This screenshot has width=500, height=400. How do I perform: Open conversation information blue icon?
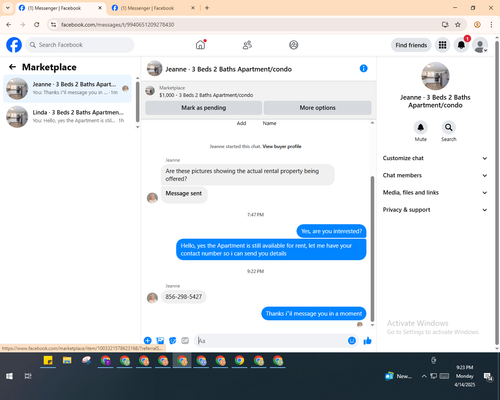pos(363,68)
